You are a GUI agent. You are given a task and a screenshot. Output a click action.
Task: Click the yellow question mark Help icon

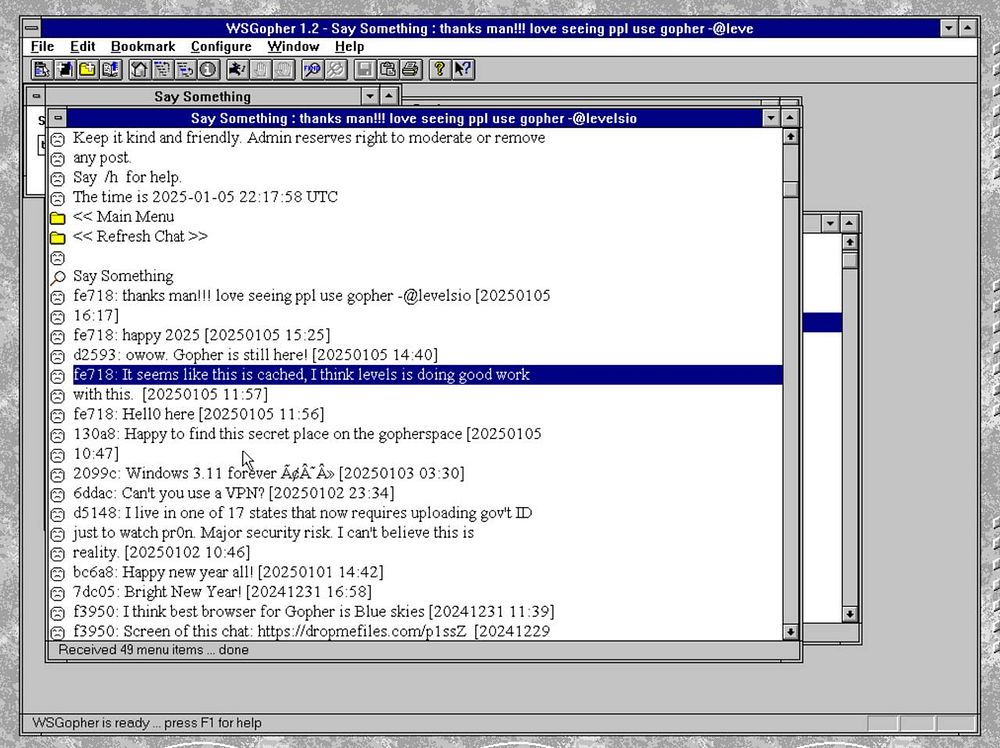[x=439, y=70]
